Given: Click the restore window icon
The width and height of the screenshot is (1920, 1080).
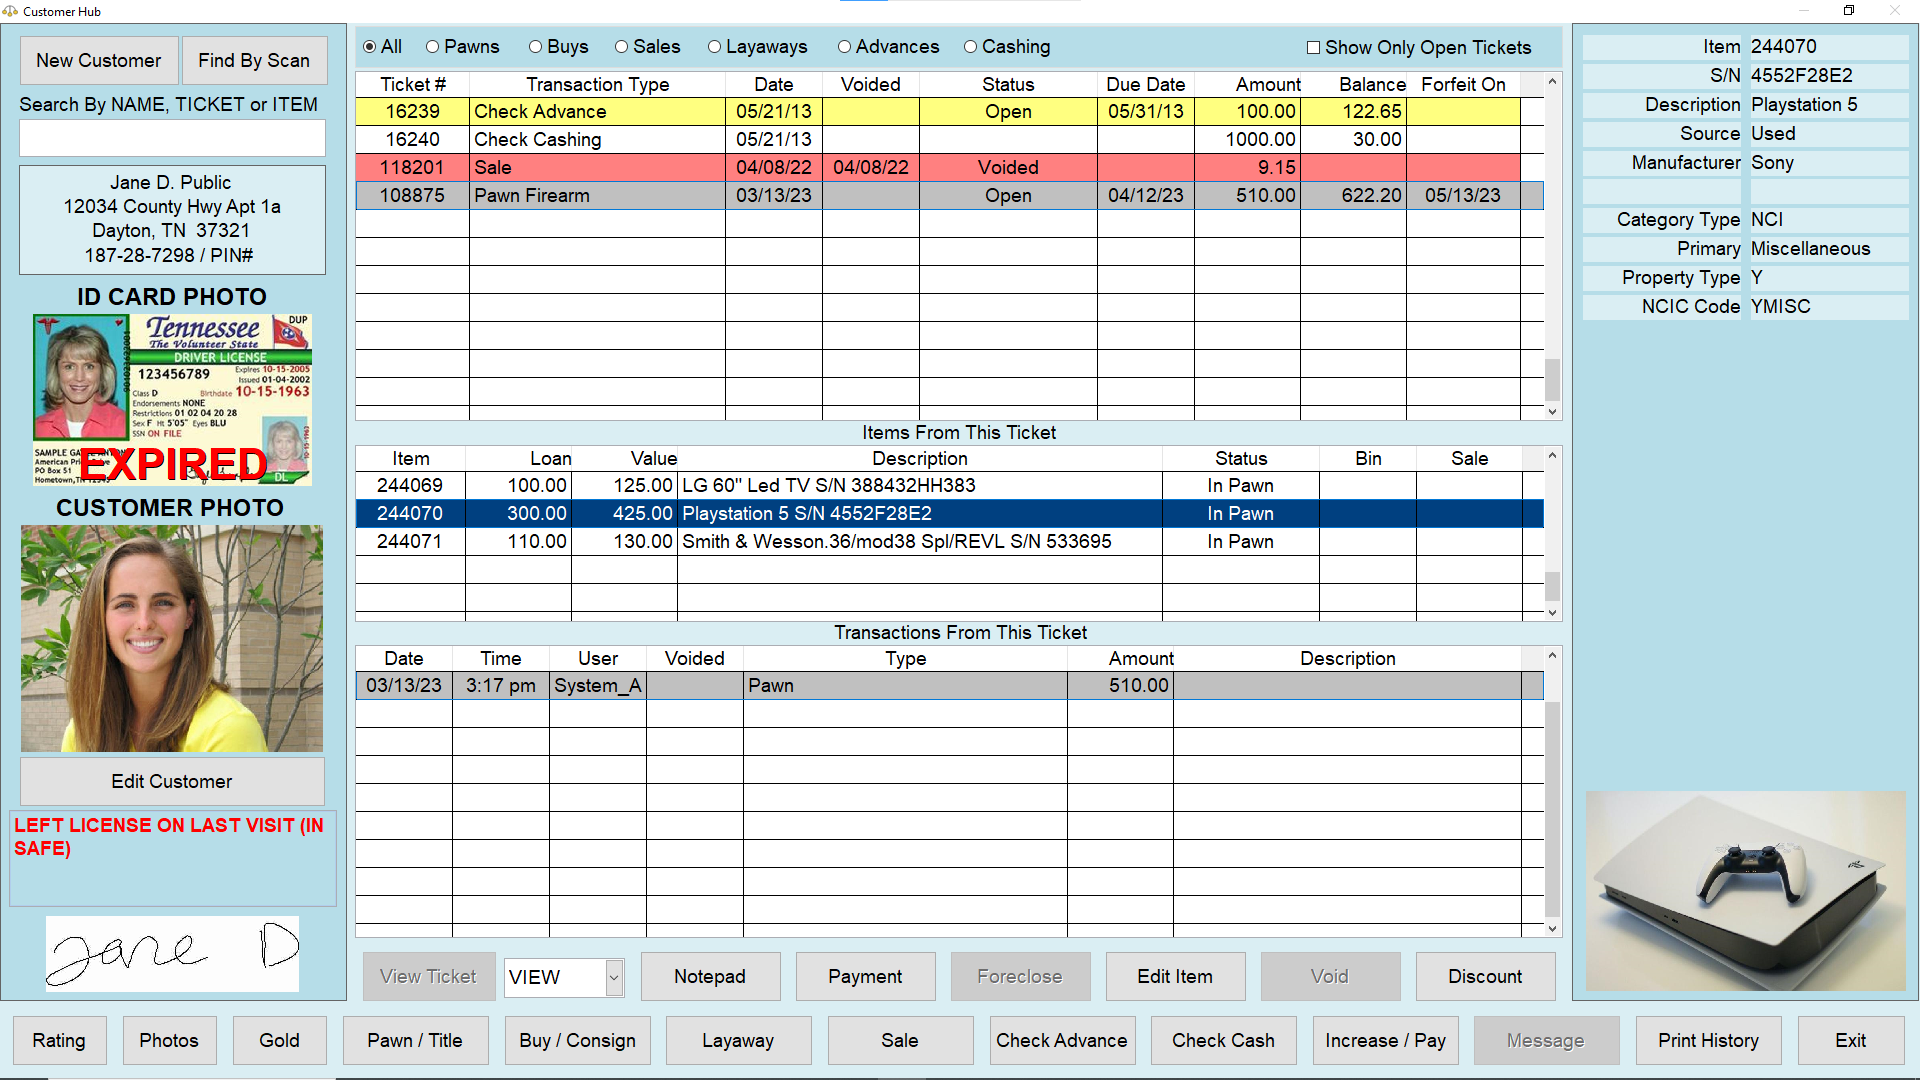Looking at the screenshot, I should (1849, 11).
